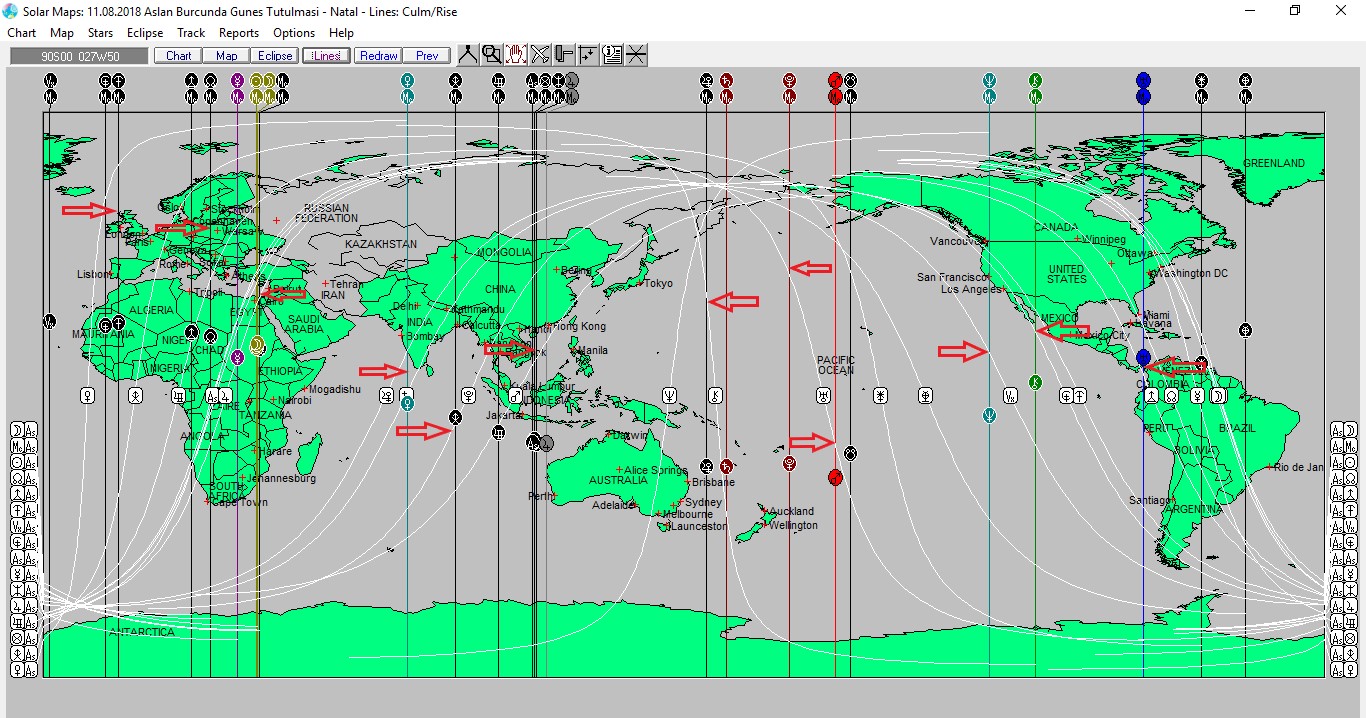Open the Chart menu
The height and width of the screenshot is (718, 1366).
click(x=22, y=33)
